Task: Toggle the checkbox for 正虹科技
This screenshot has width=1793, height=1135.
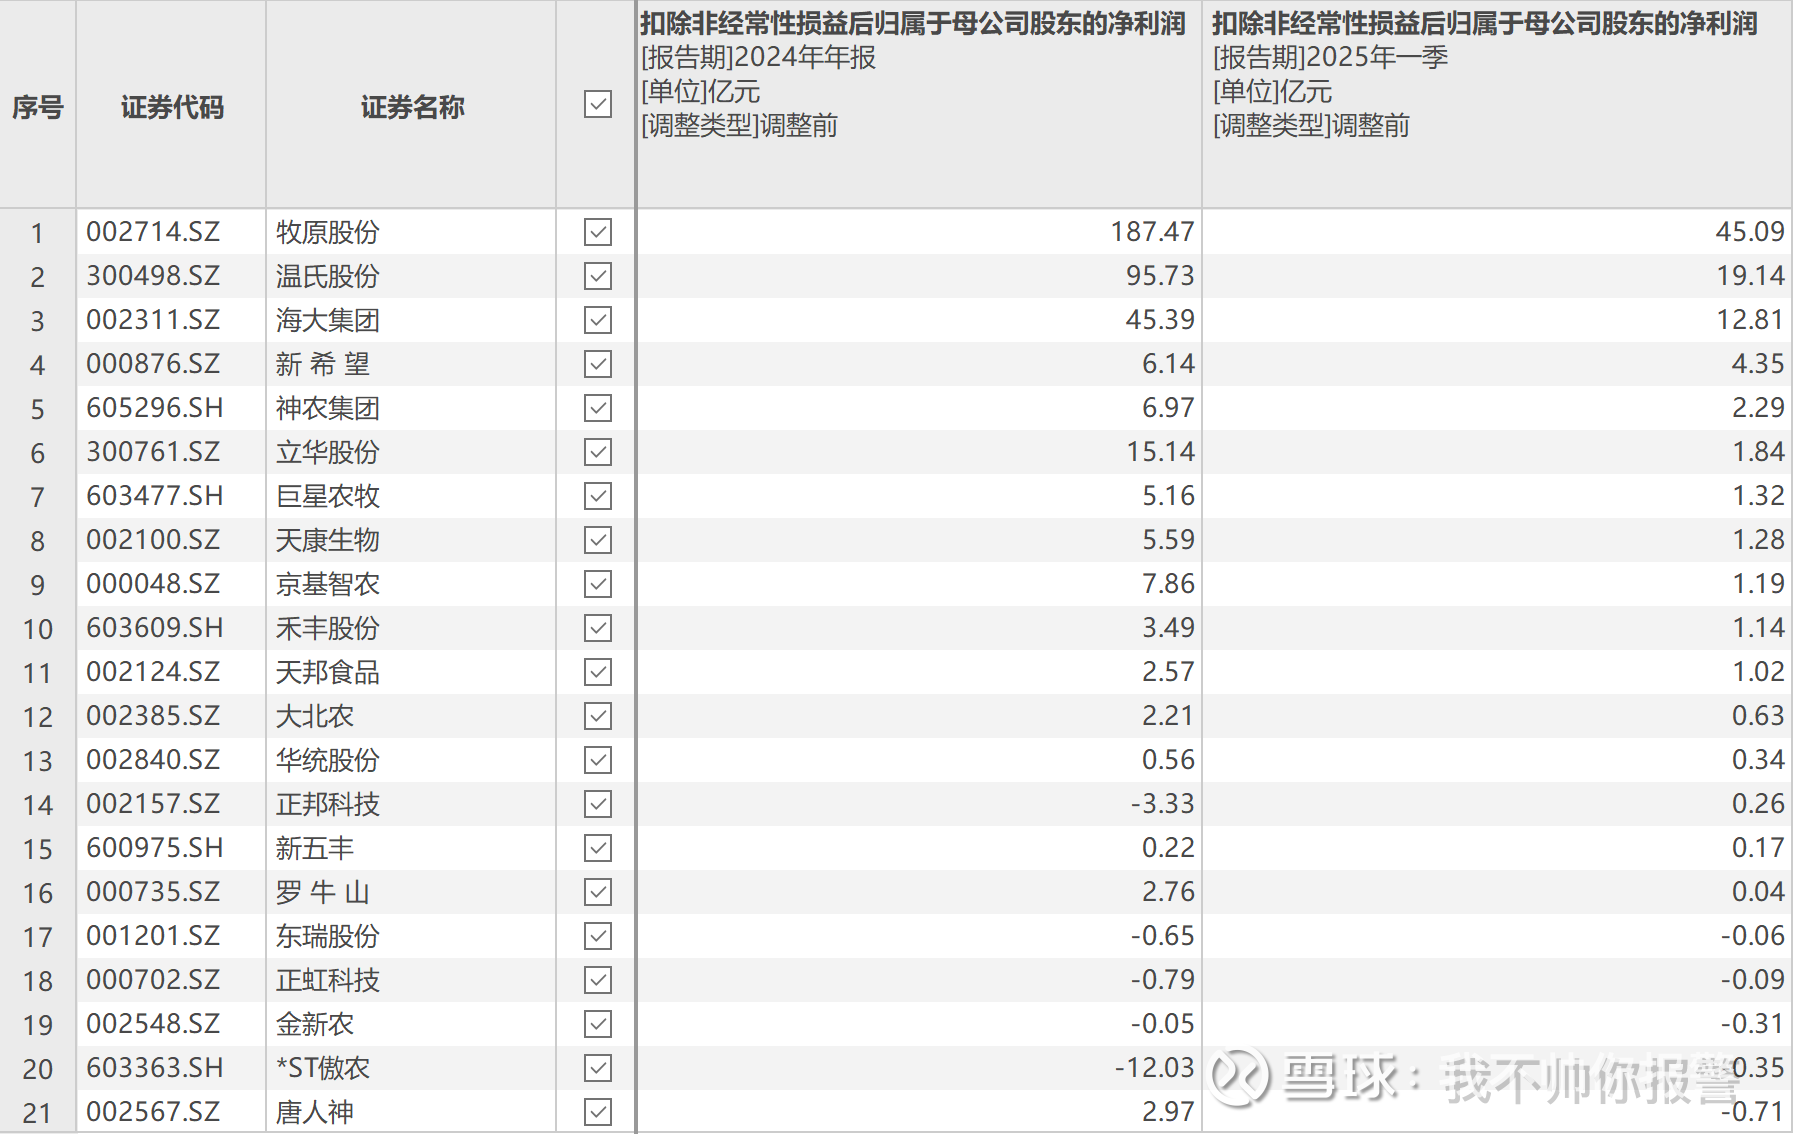Action: 598,980
